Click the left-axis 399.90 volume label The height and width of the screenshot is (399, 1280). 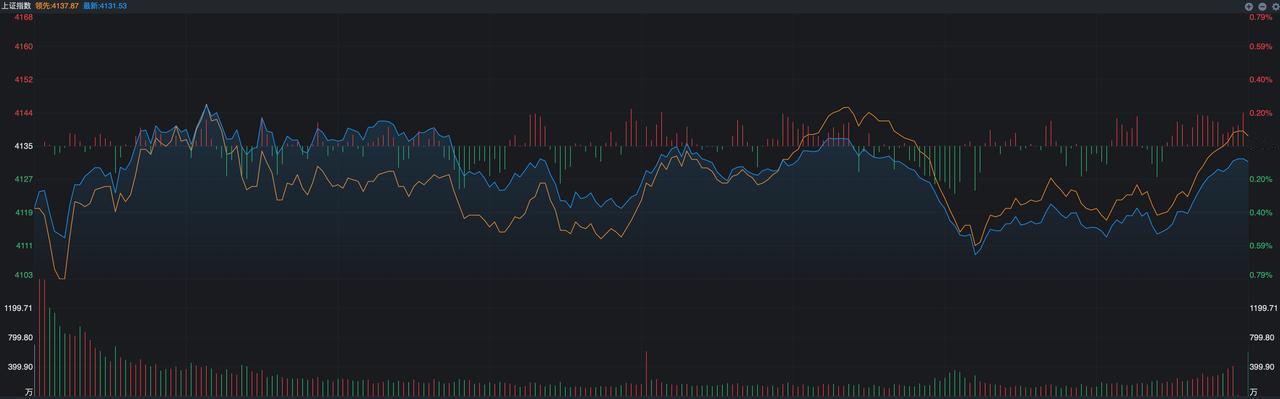click(x=21, y=367)
